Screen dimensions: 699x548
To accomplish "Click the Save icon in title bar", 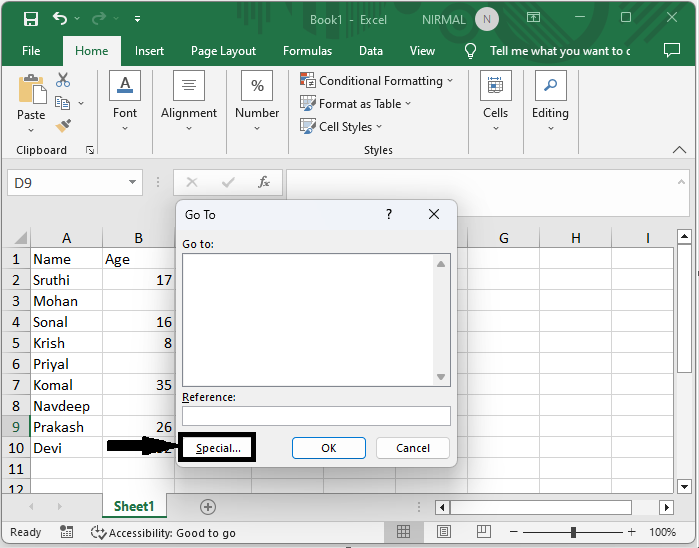I will click(x=31, y=19).
